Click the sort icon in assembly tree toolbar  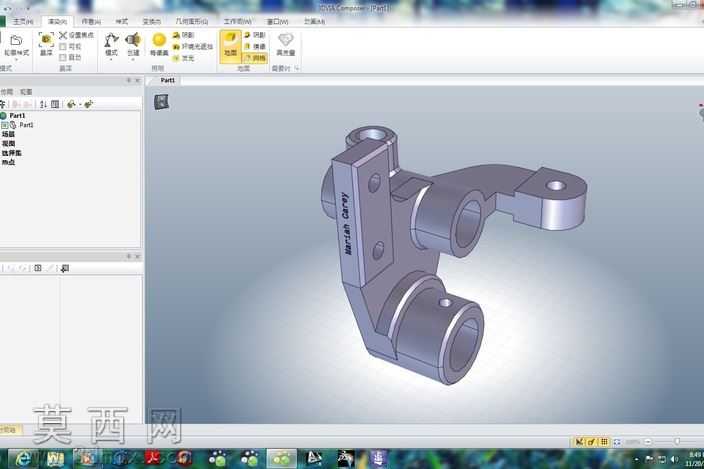pos(43,105)
